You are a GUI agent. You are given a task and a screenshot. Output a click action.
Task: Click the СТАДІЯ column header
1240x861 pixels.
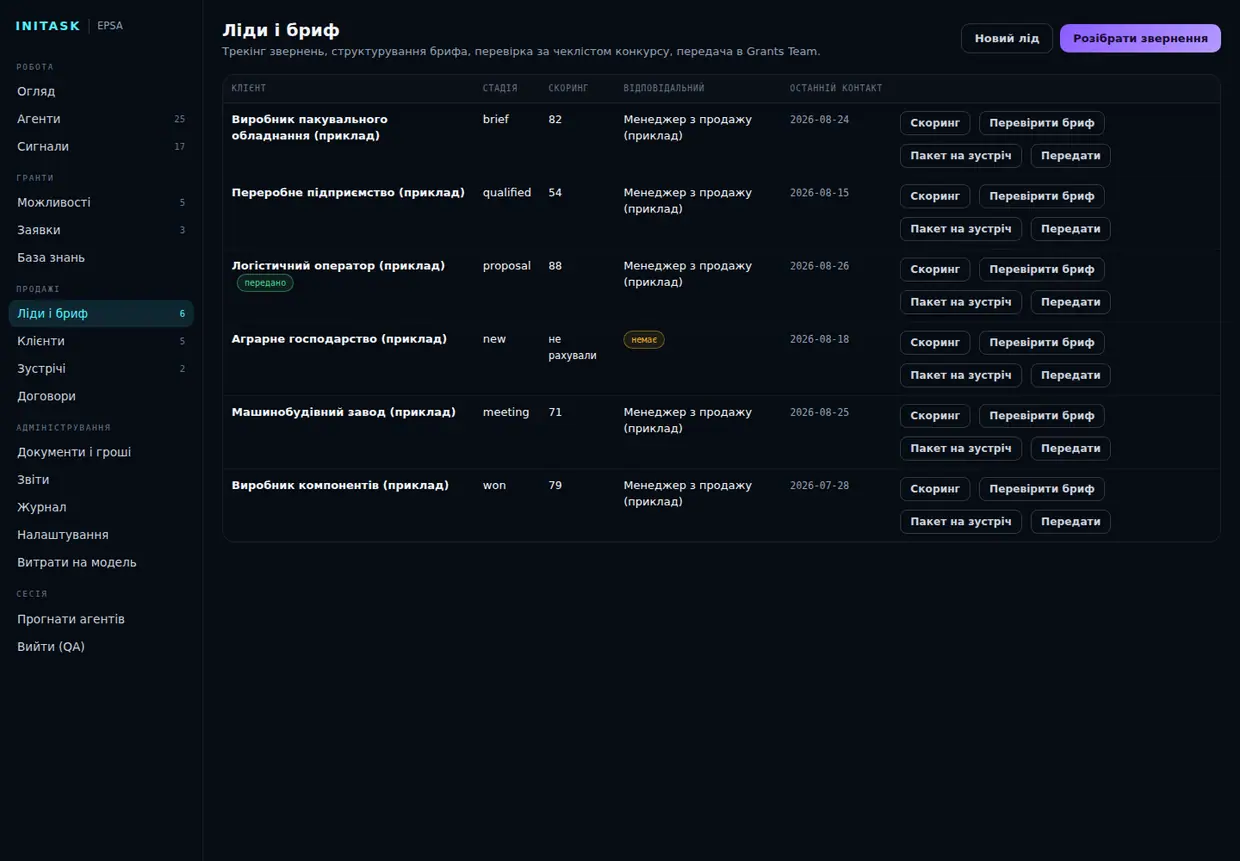tap(500, 88)
